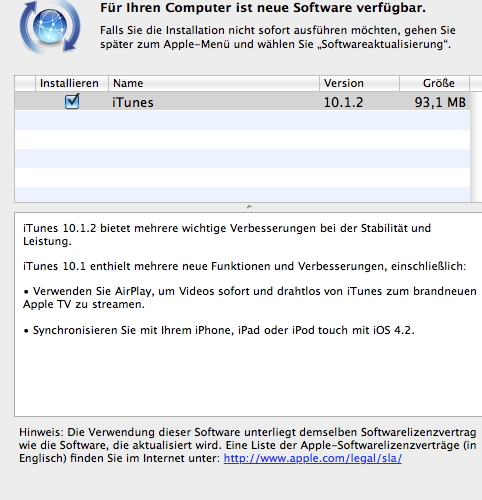Click the AirPlay bullet point text
Viewport: 482px width, 500px height.
click(250, 298)
